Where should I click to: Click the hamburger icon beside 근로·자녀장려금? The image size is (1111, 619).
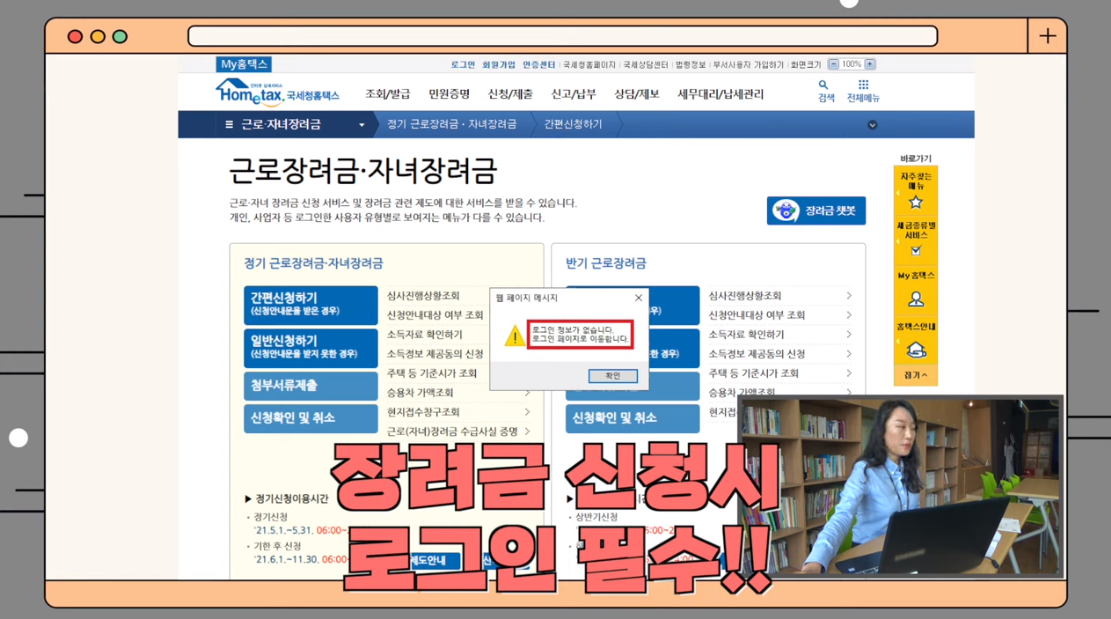coord(229,125)
